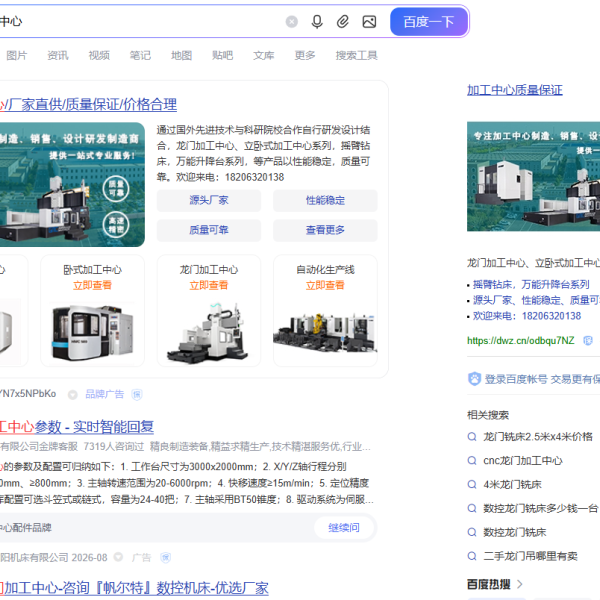
Task: Search related 4米龙门铣床
Action: pyautogui.click(x=512, y=484)
